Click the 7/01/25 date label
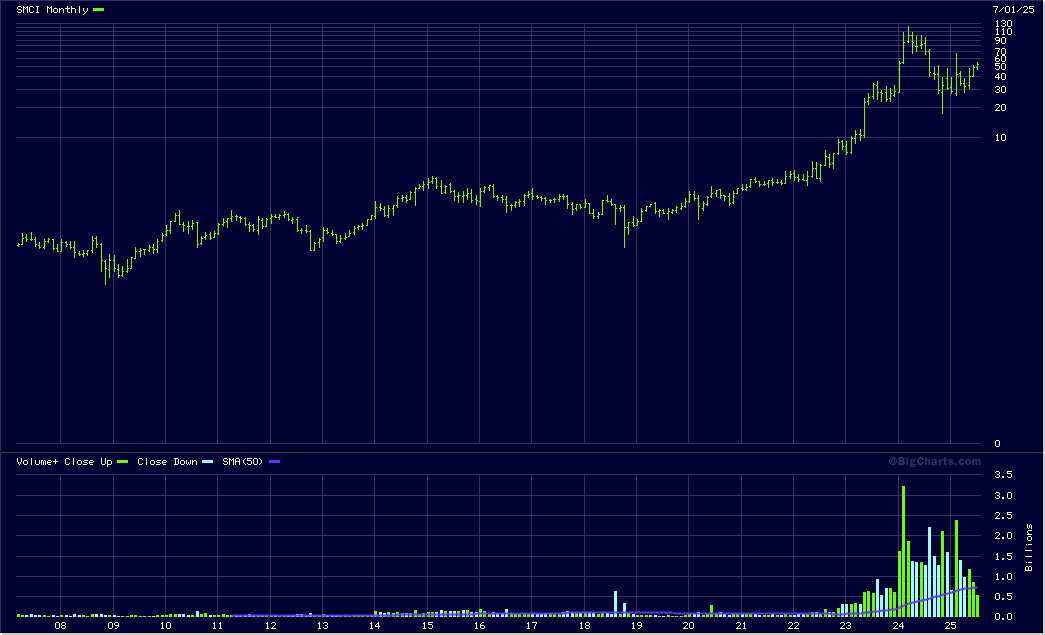Image resolution: width=1045 pixels, height=635 pixels. pyautogui.click(x=1013, y=9)
